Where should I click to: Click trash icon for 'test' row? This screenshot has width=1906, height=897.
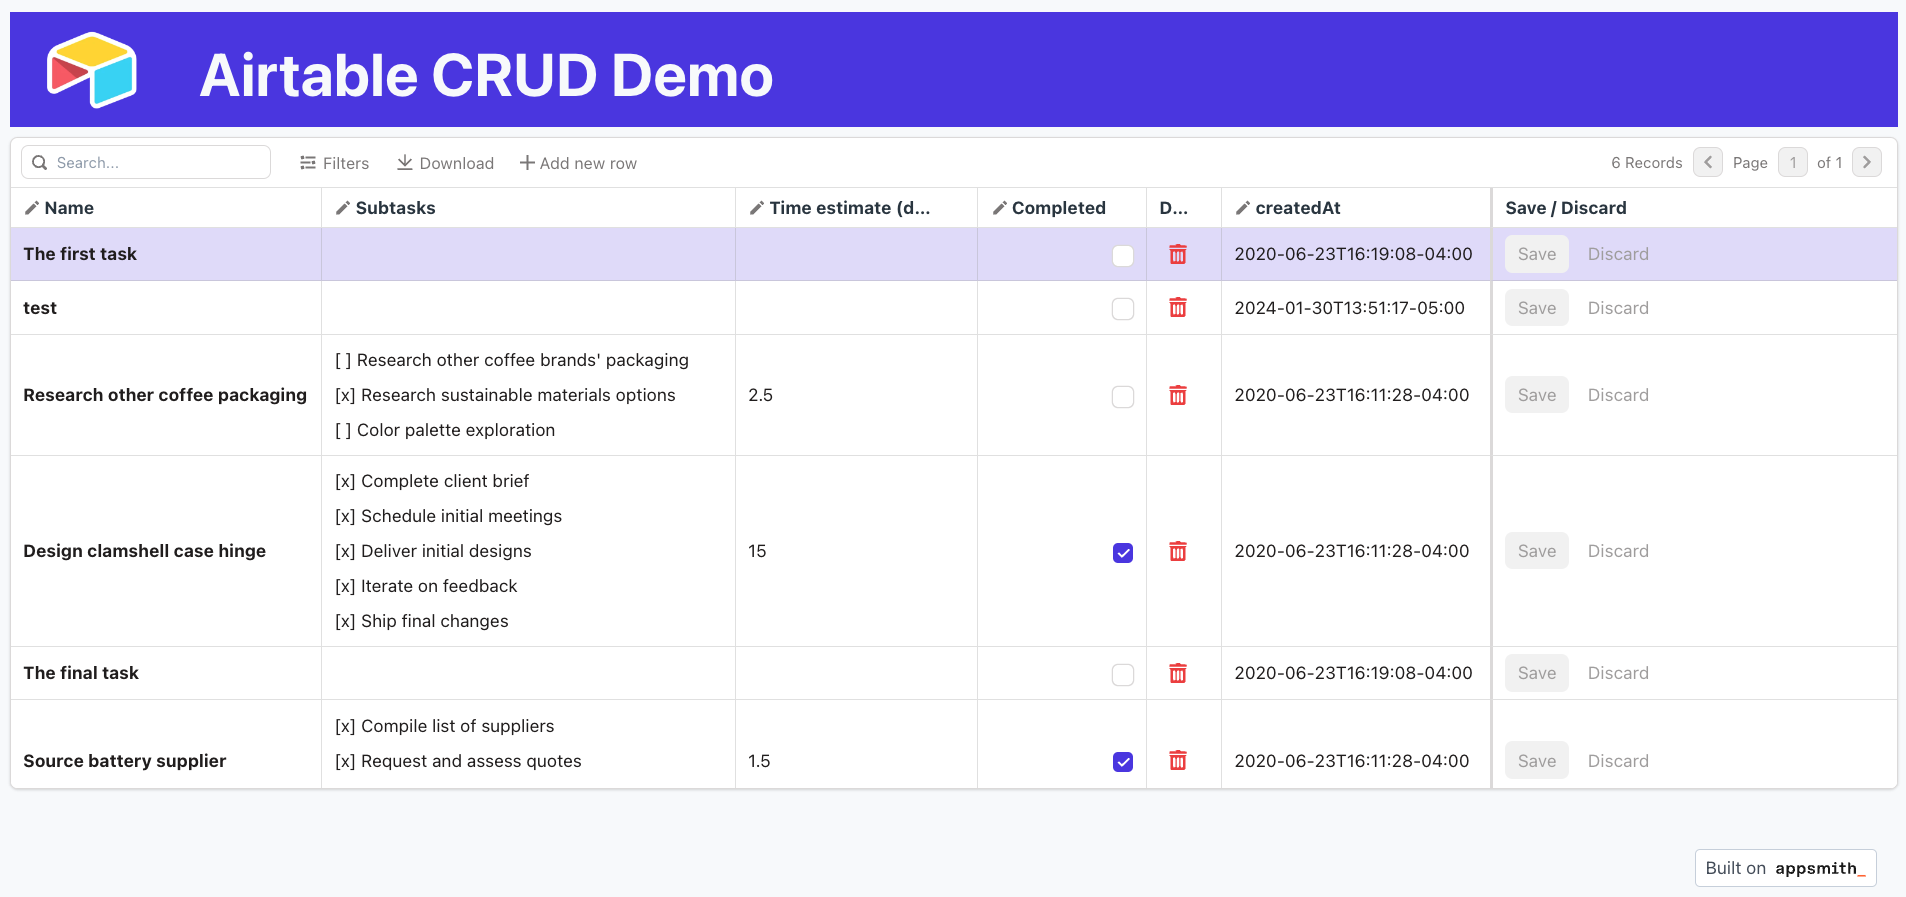tap(1178, 308)
